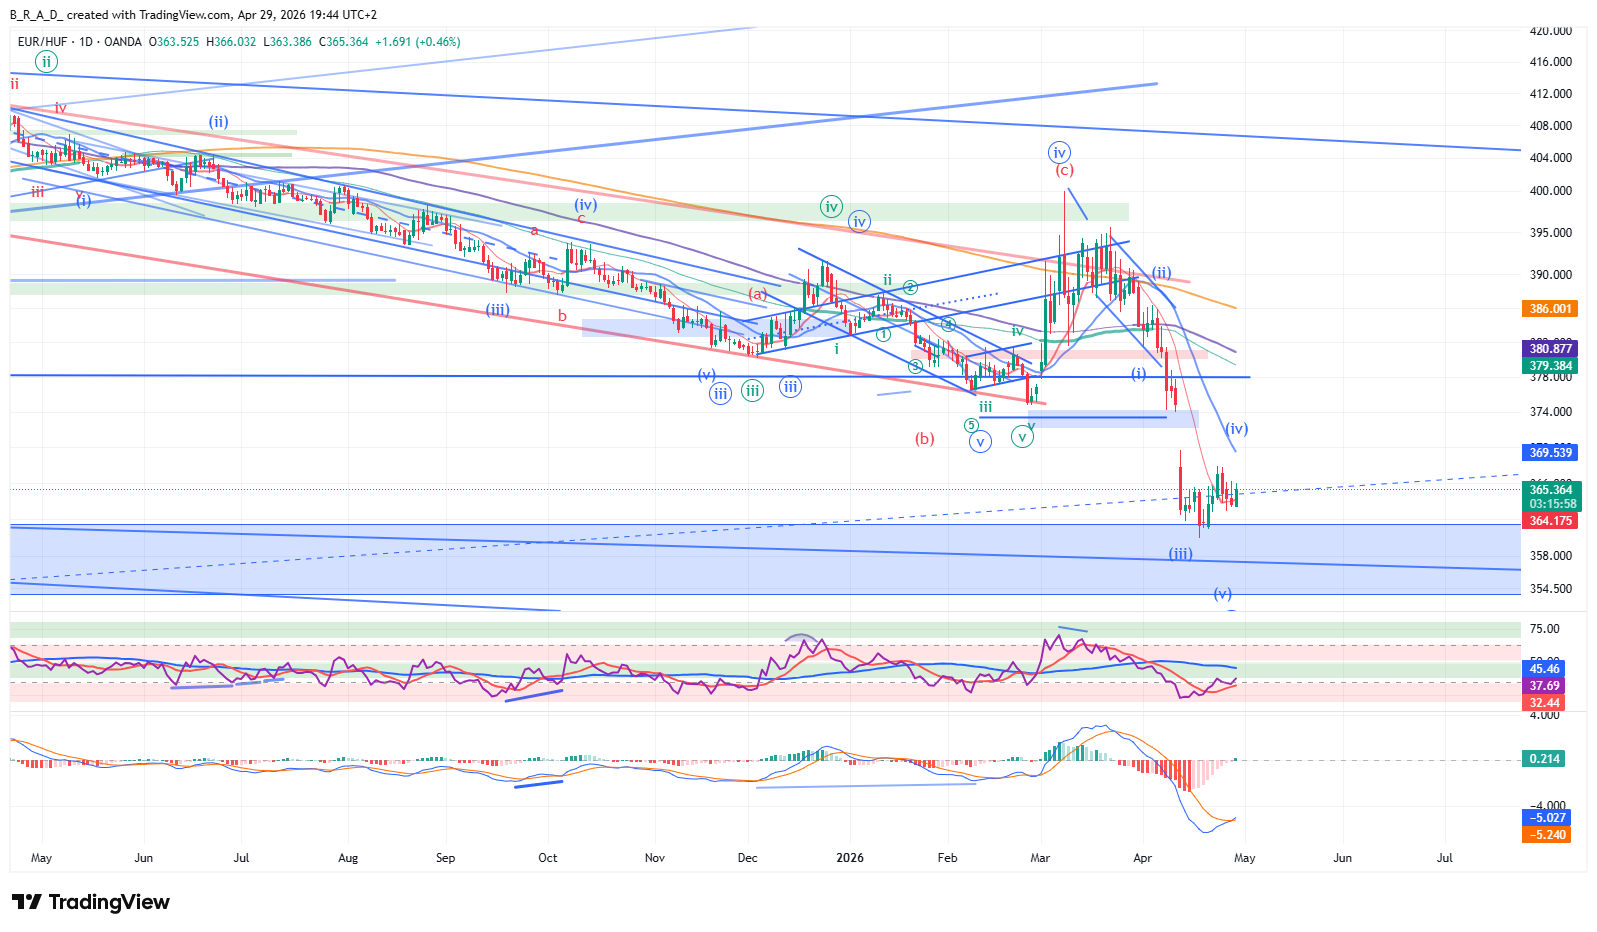Click the blue (iii) label near 358.000
Screen dimensions: 1597x932
(1181, 554)
